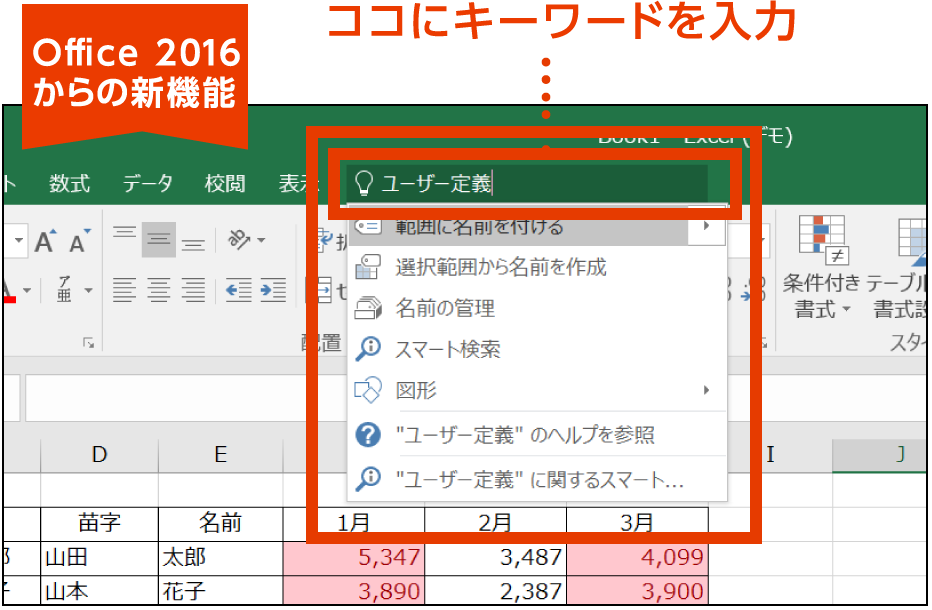Select スマート検索 in the dropdown results
The image size is (932, 610).
point(537,349)
